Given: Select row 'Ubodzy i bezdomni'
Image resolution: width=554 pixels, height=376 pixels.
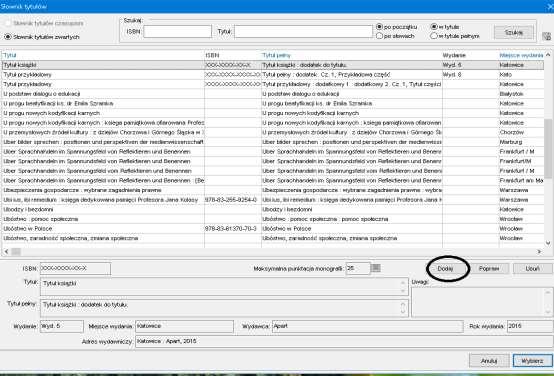Looking at the screenshot, I should click(x=272, y=209).
